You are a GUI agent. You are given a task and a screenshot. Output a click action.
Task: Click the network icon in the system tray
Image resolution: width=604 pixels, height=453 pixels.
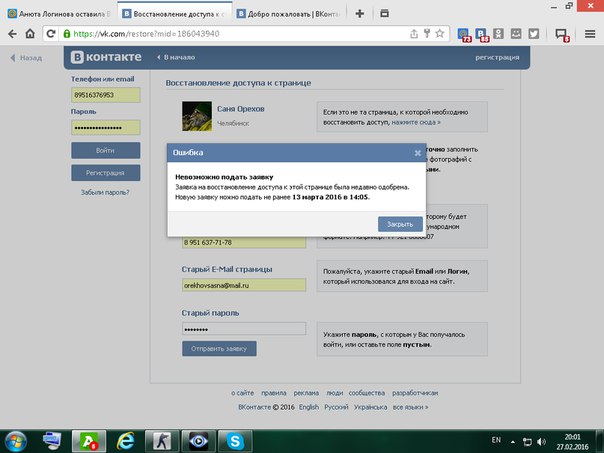coord(527,442)
